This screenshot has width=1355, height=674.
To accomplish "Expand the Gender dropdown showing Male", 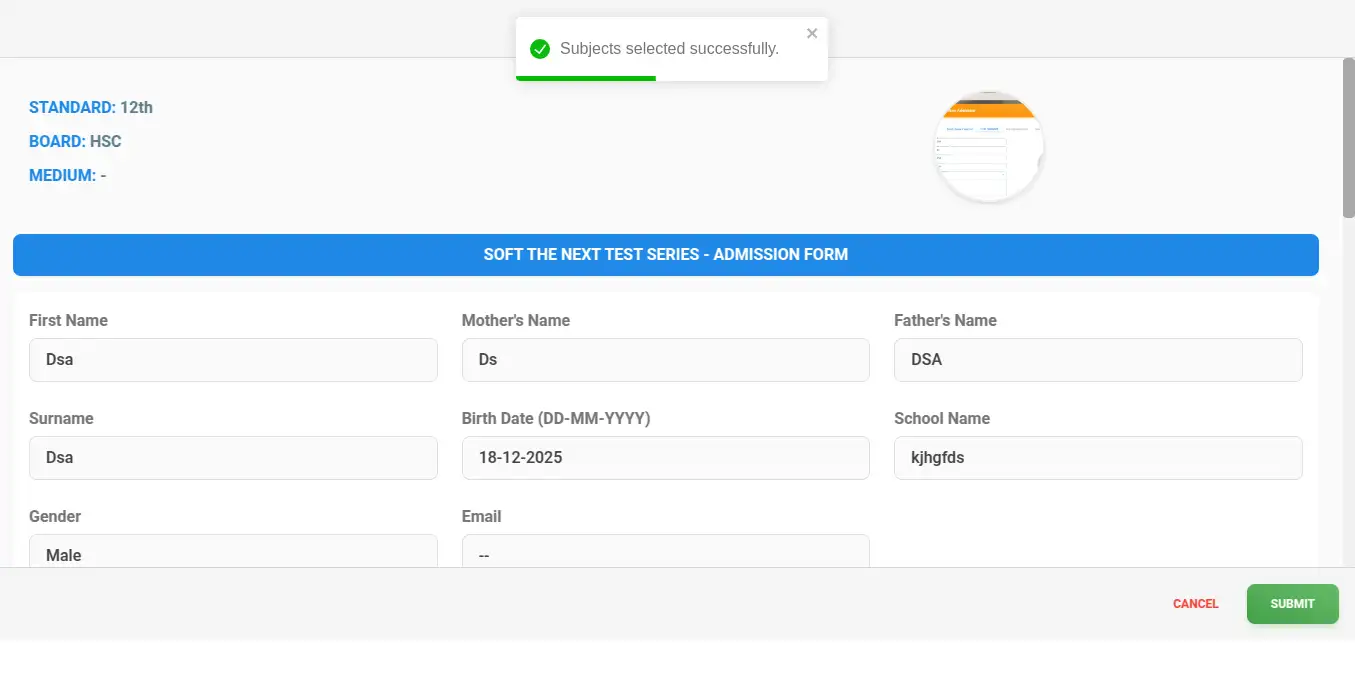I will (233, 552).
